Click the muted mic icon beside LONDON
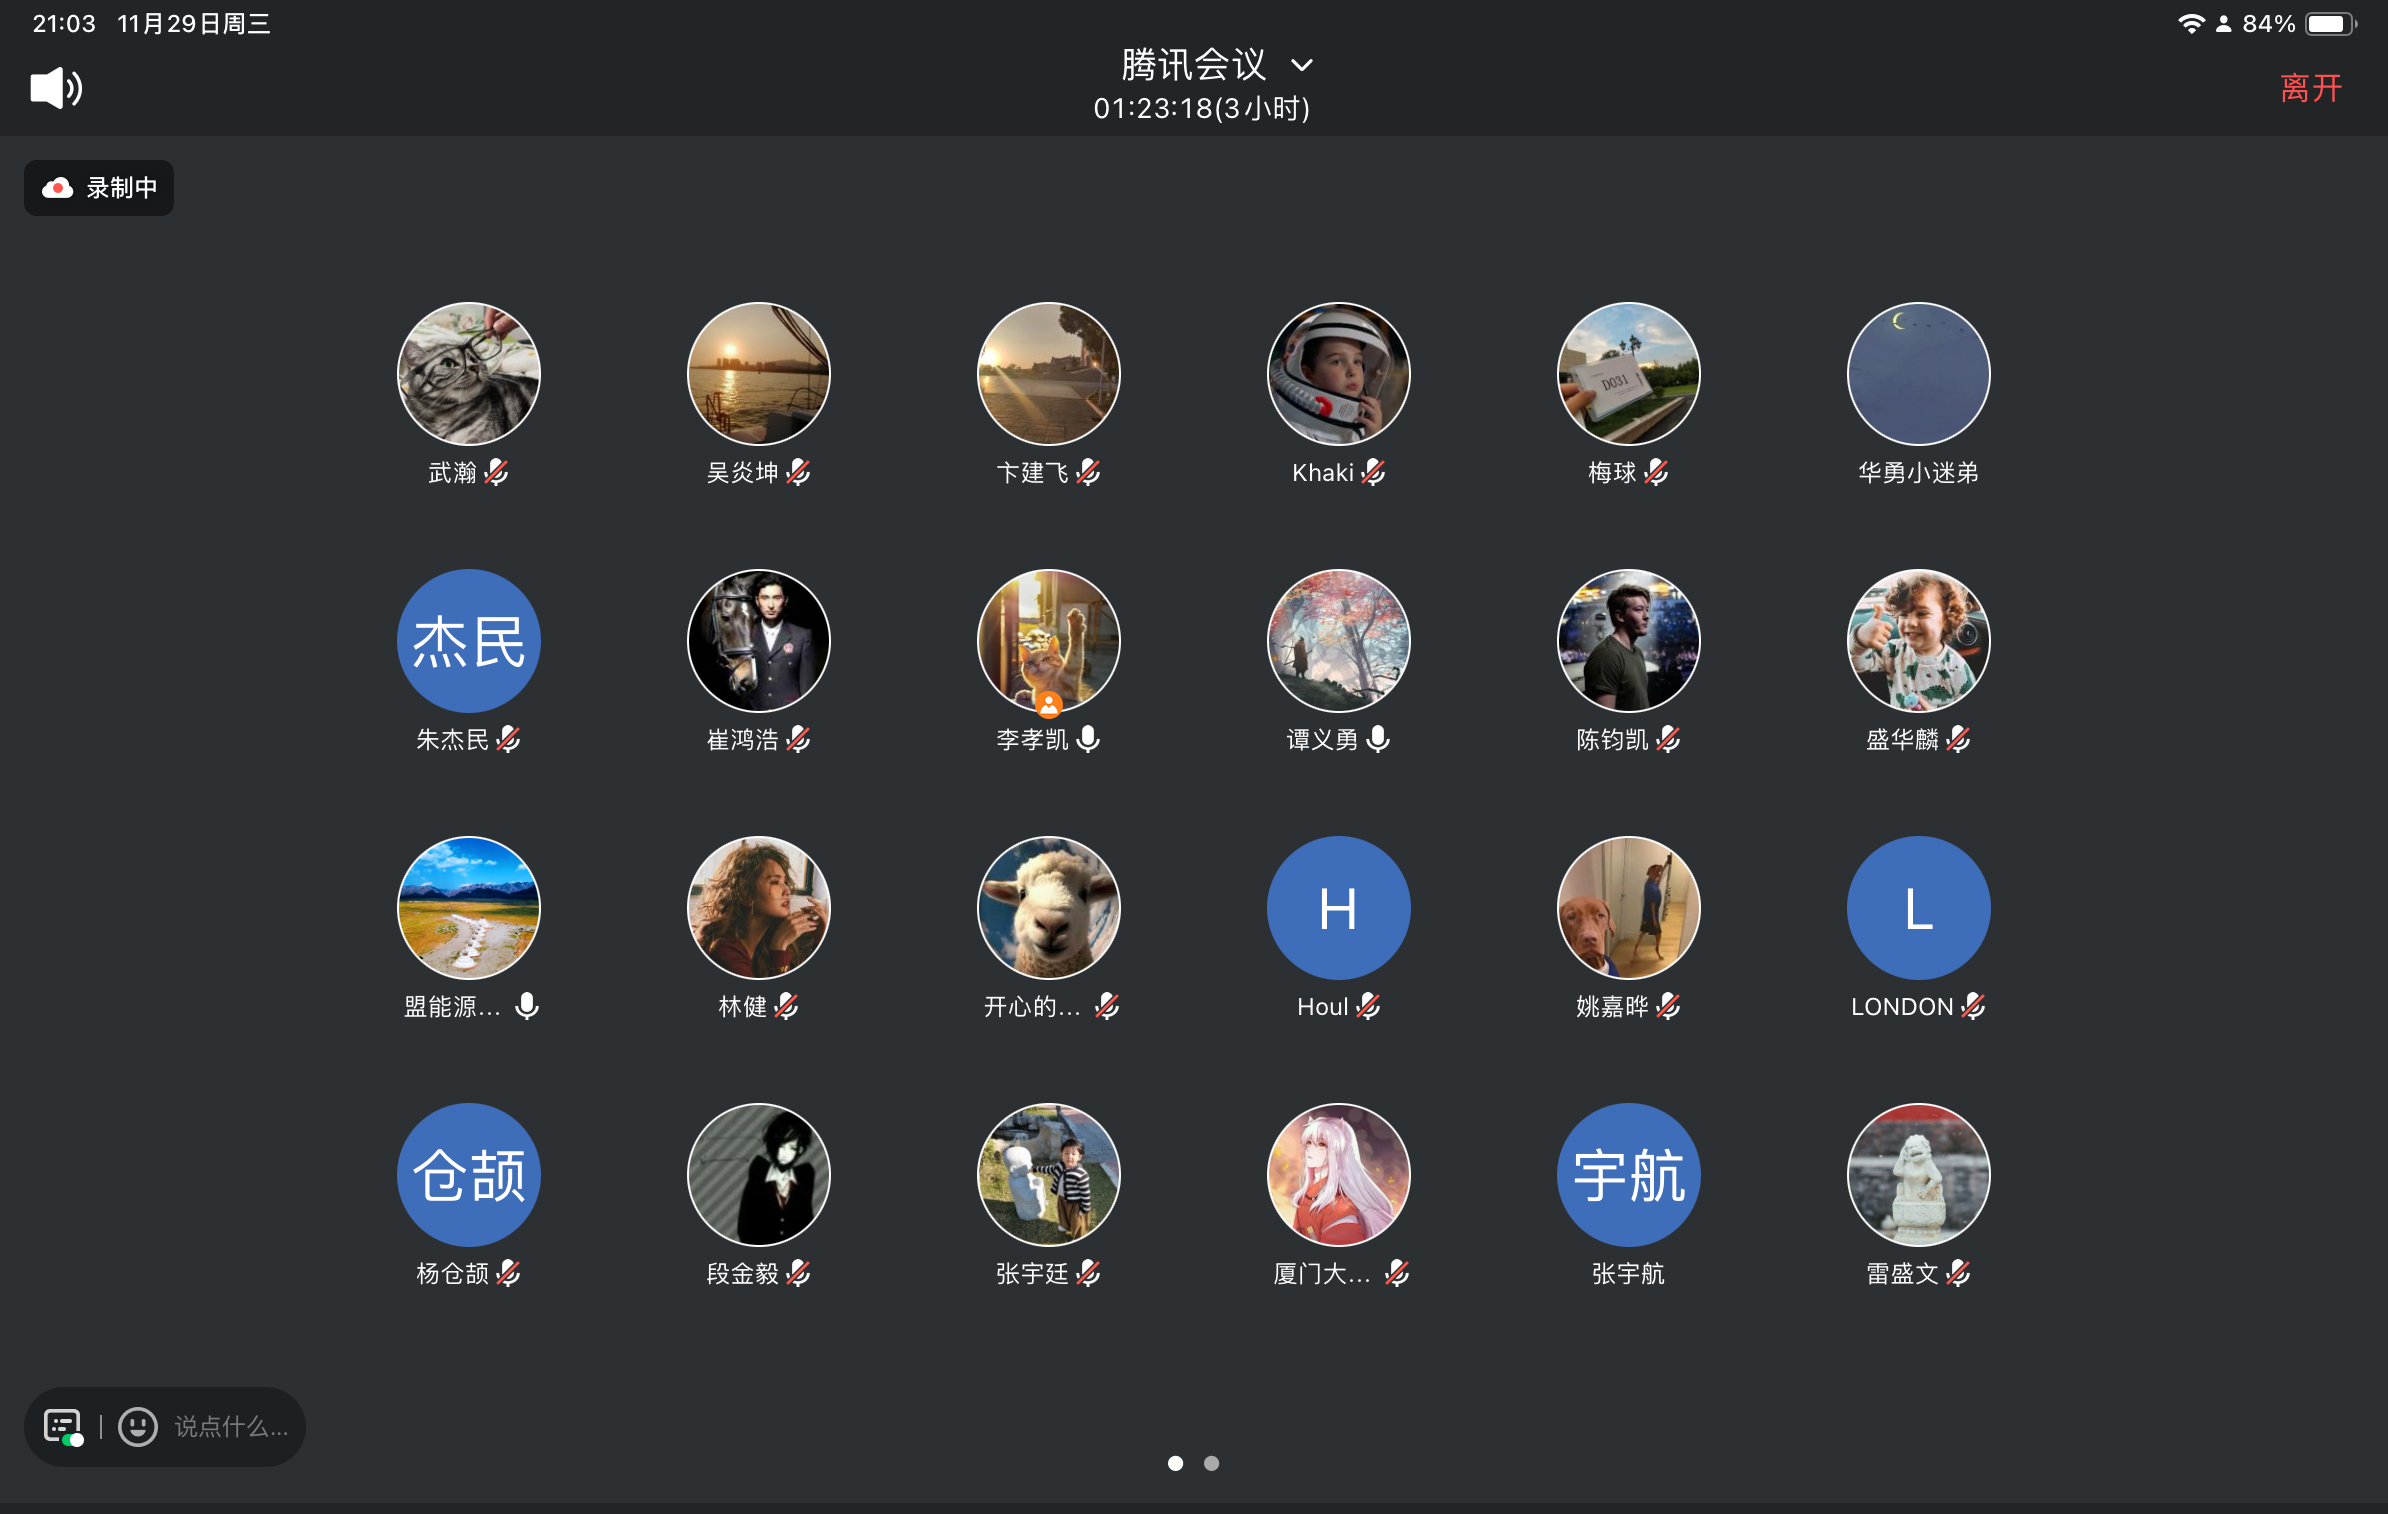The width and height of the screenshot is (2388, 1514). pos(1973,1006)
